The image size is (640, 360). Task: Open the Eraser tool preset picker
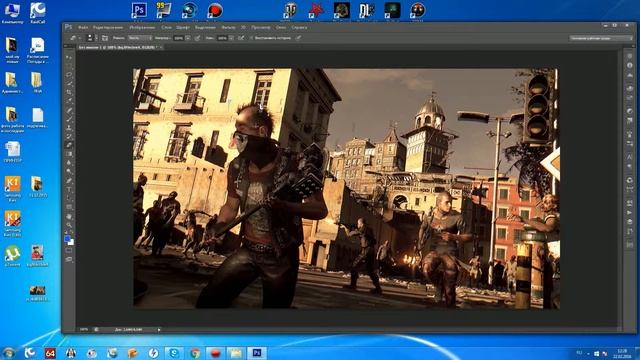[75, 38]
